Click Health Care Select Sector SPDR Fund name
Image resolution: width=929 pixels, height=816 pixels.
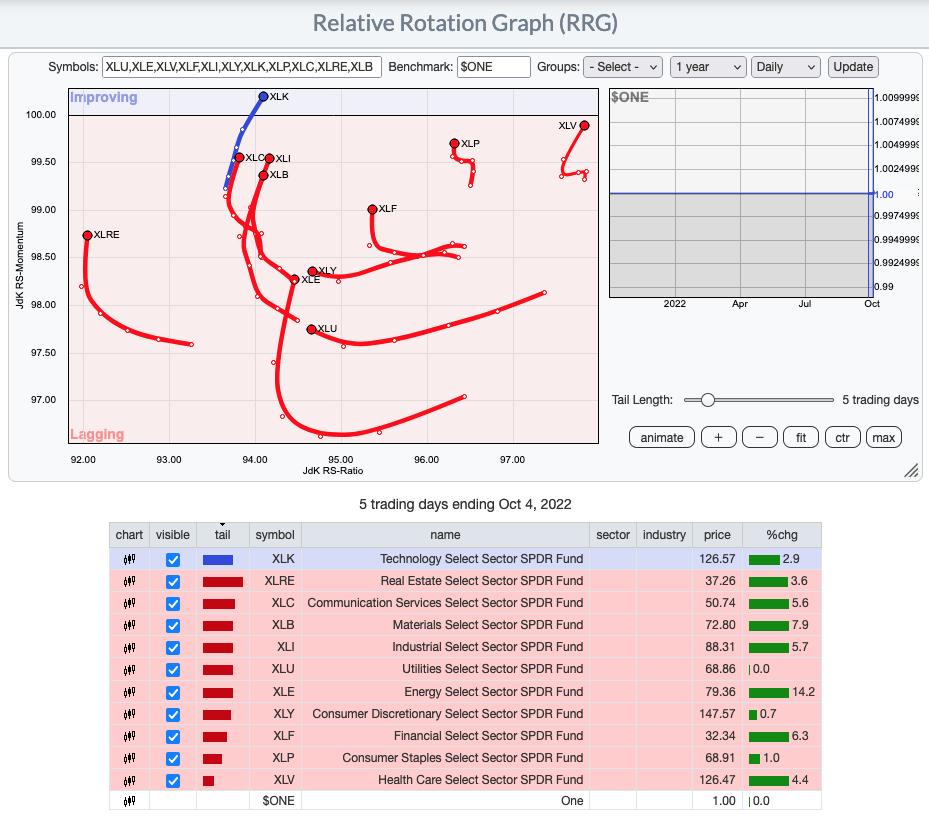480,780
